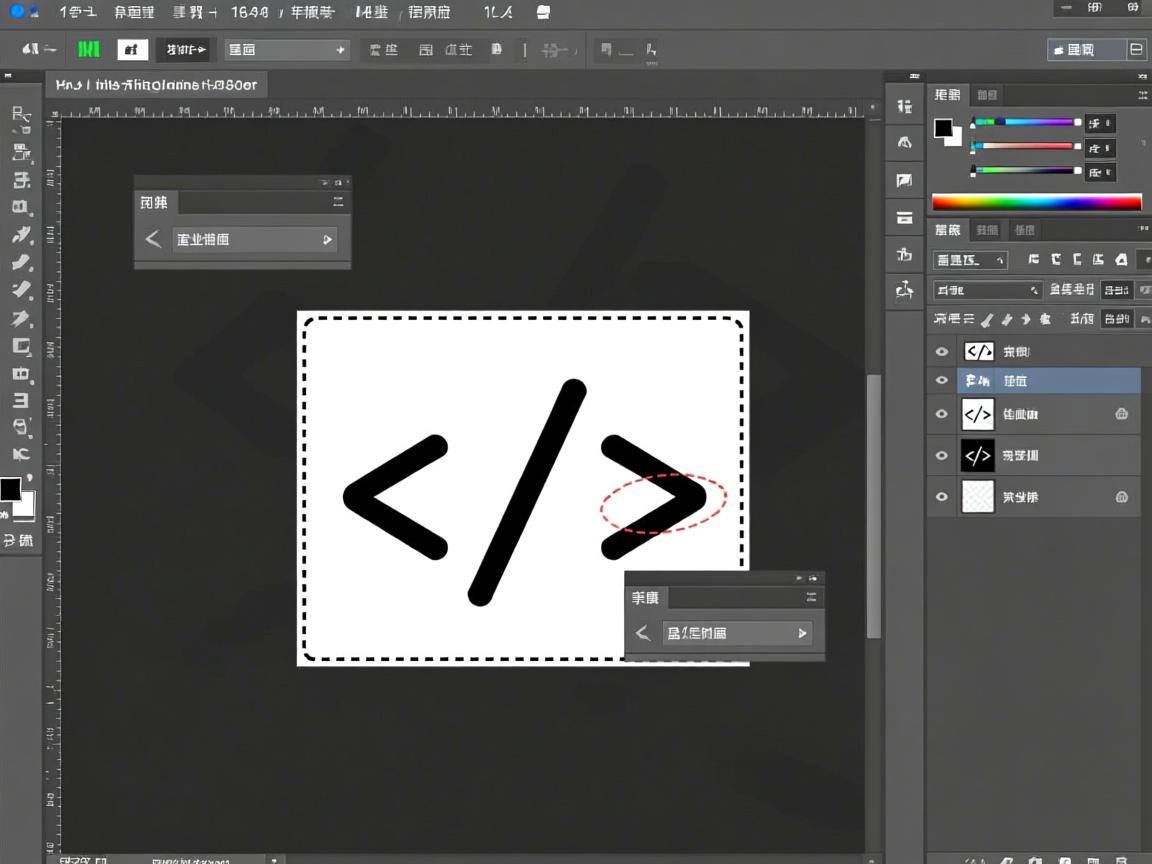Select the open document tab above the canvas
1152x864 pixels.
tap(157, 85)
